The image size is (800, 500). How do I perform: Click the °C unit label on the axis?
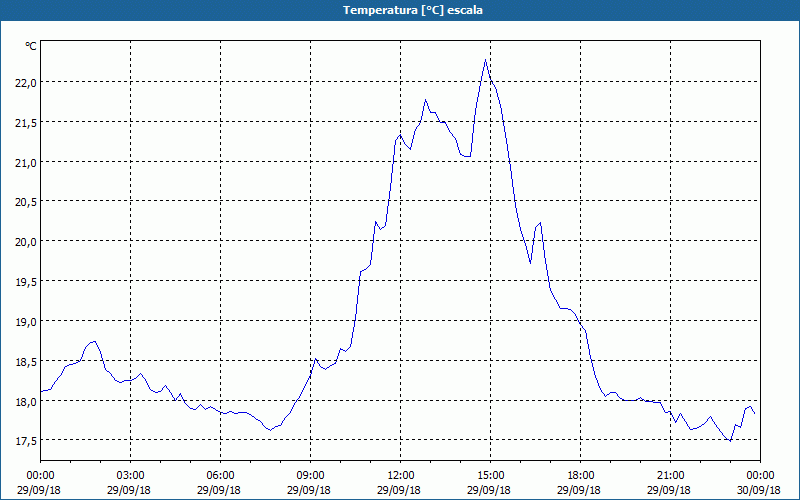pos(31,46)
